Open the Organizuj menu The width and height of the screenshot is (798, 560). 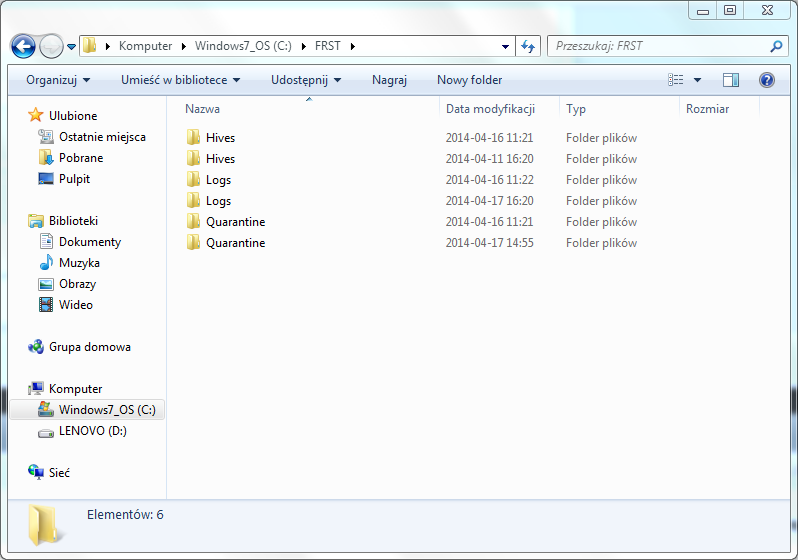pyautogui.click(x=58, y=80)
